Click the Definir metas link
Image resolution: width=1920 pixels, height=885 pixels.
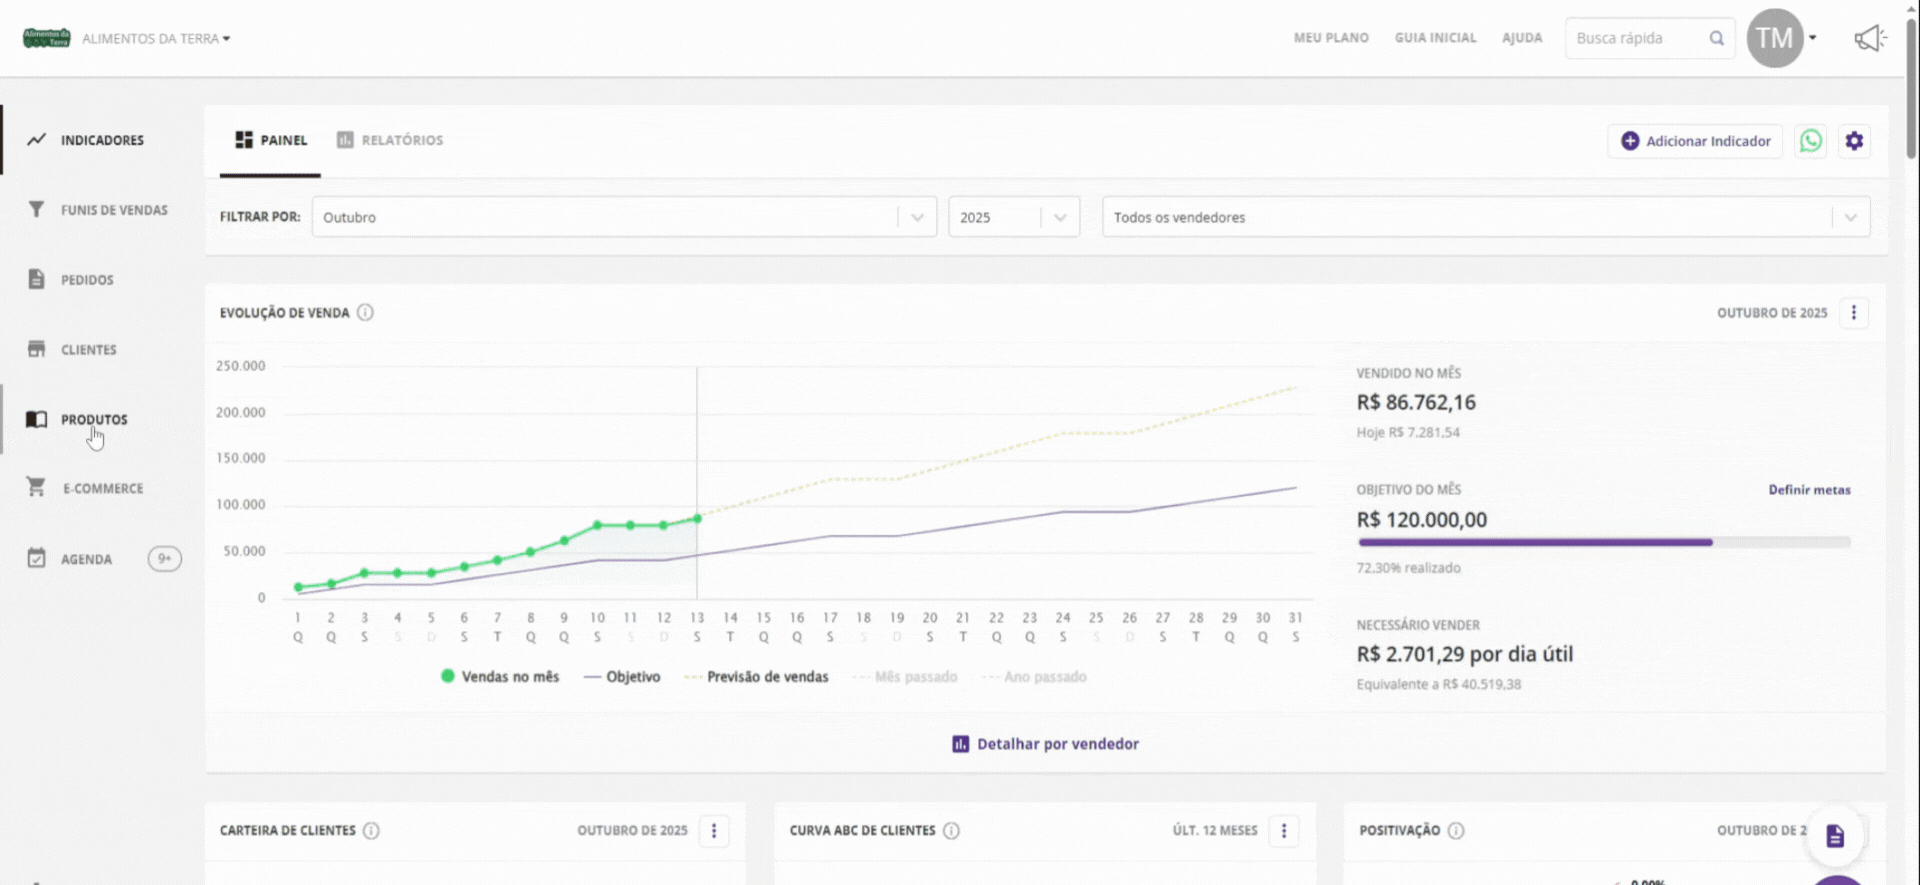(1809, 490)
